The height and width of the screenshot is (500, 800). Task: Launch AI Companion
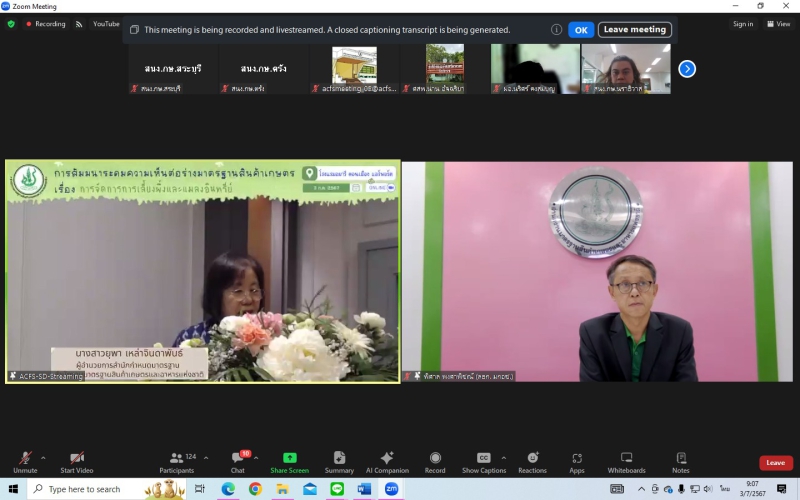(387, 462)
